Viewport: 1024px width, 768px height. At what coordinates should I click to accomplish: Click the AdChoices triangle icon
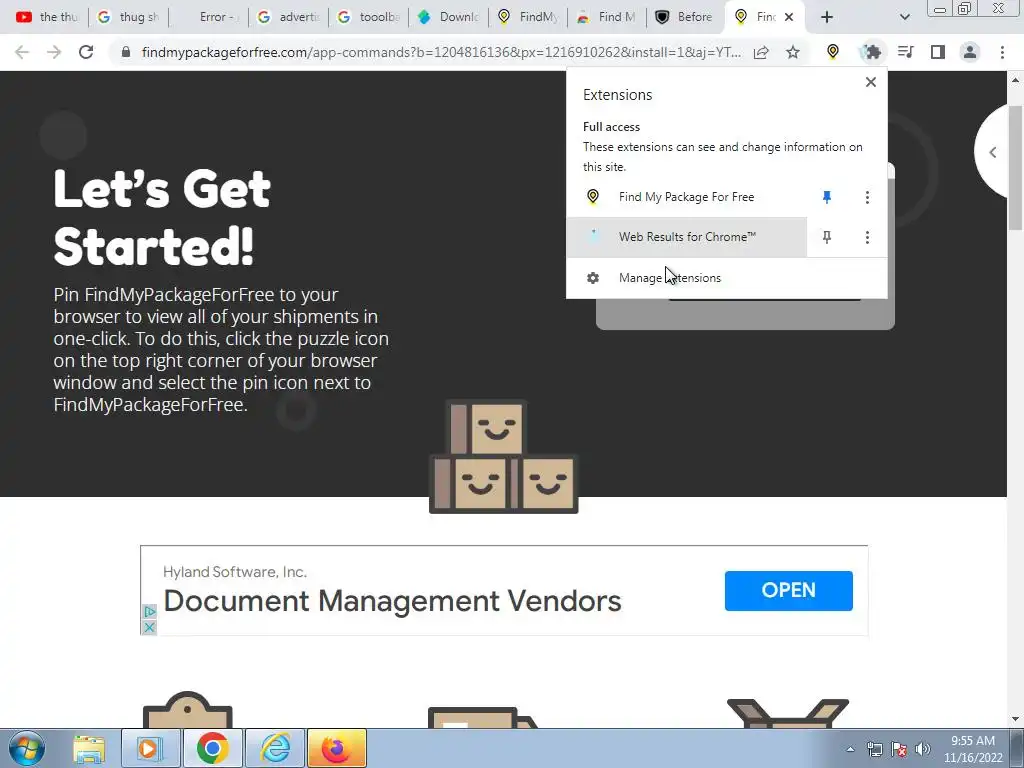(x=149, y=612)
